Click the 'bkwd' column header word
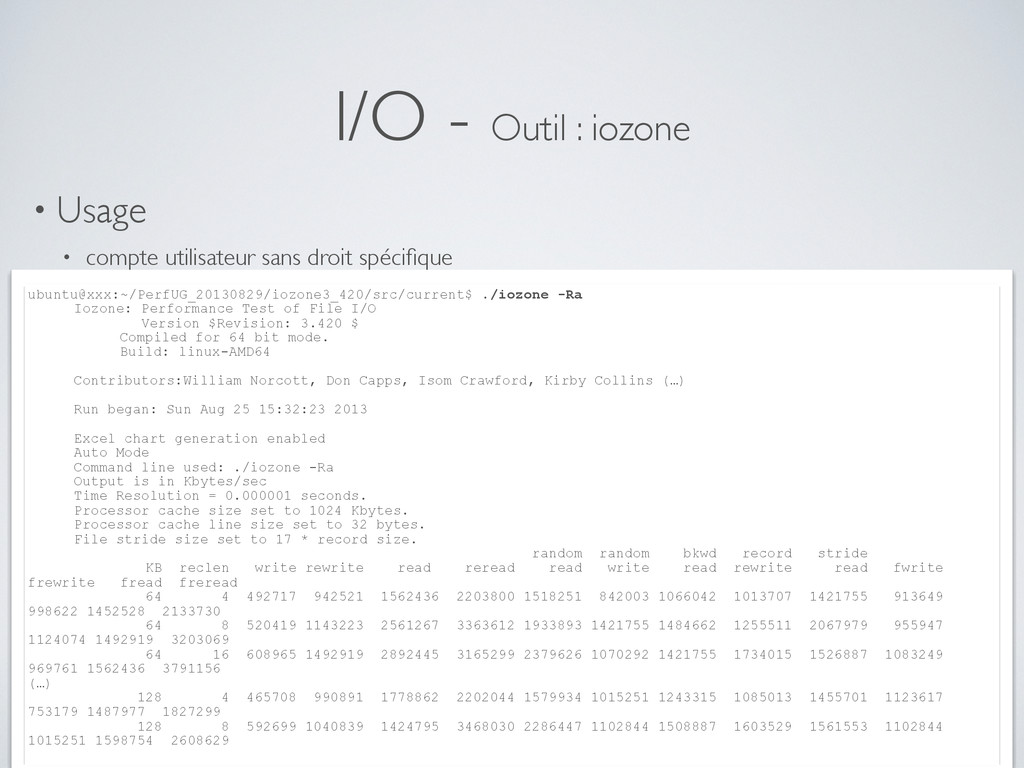The image size is (1024, 768). click(x=699, y=554)
